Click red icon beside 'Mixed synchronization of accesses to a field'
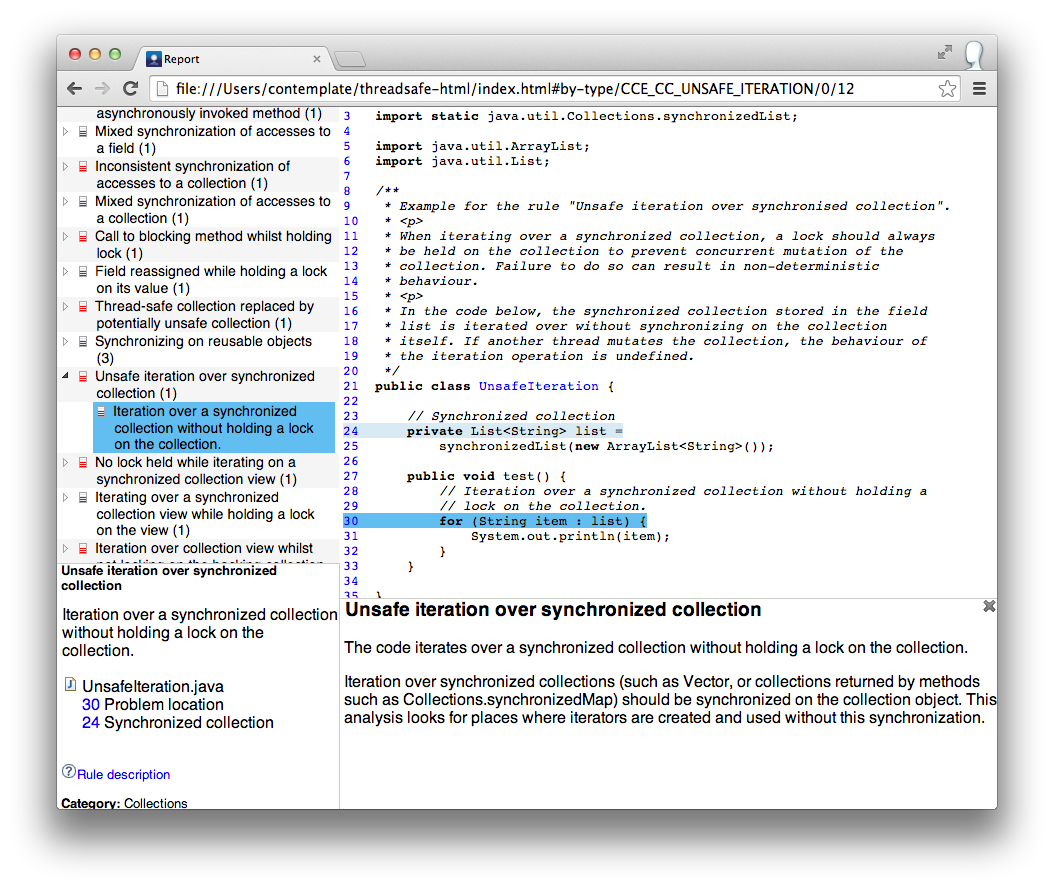1054x888 pixels. click(x=83, y=132)
